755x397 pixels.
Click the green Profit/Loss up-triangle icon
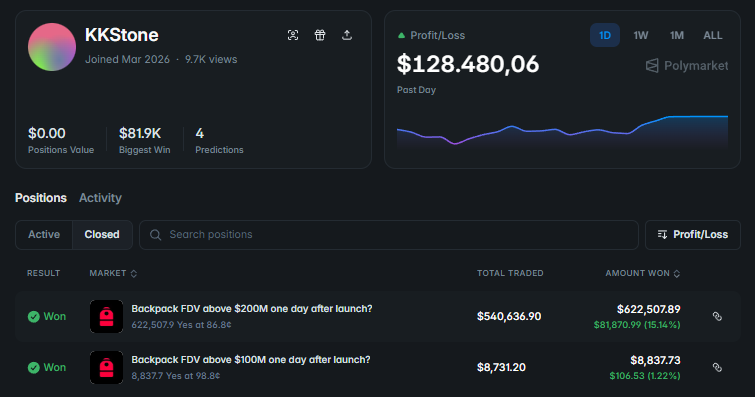click(x=401, y=35)
